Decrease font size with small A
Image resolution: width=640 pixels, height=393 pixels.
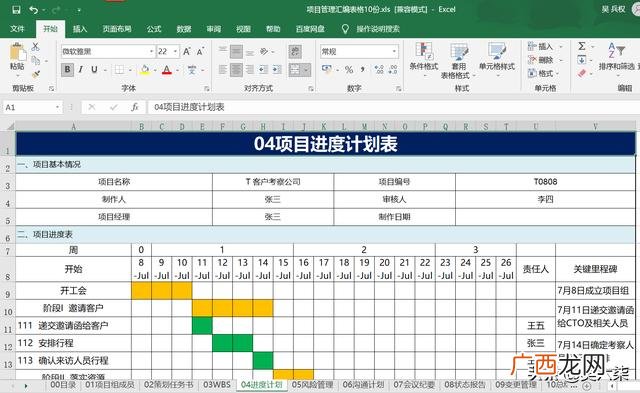coord(200,51)
